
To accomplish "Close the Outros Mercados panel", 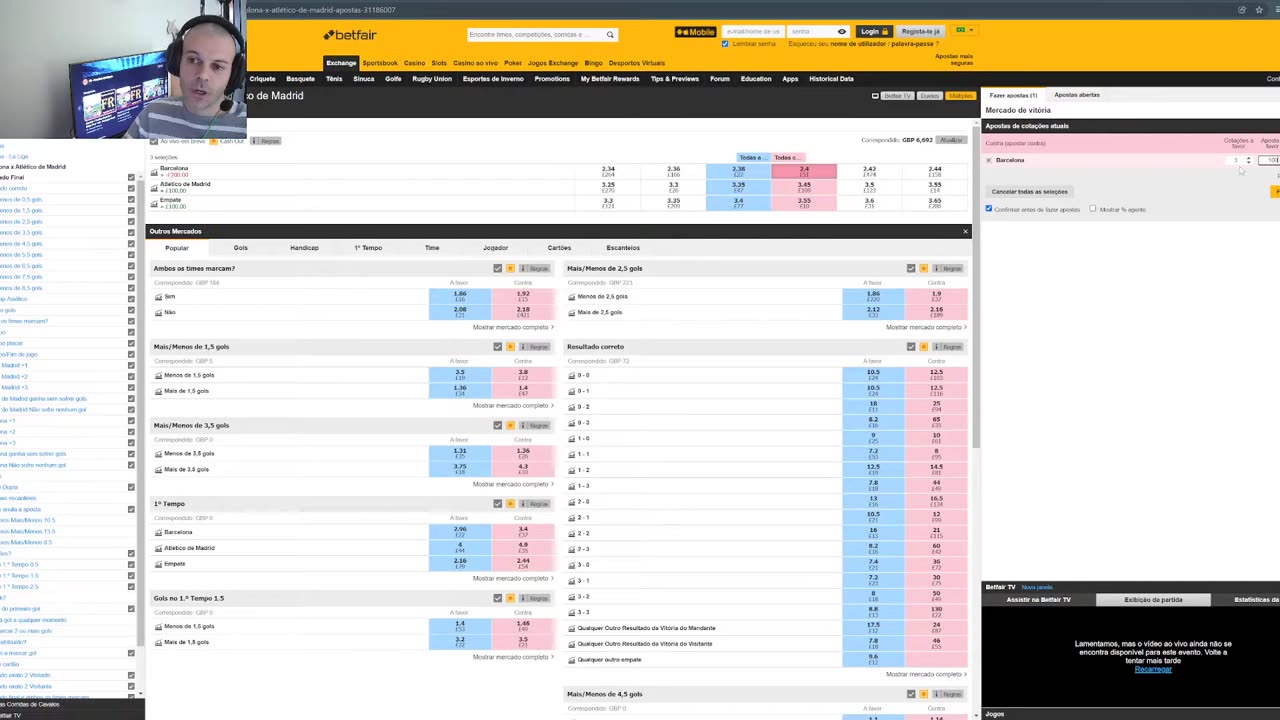I will click(x=965, y=231).
